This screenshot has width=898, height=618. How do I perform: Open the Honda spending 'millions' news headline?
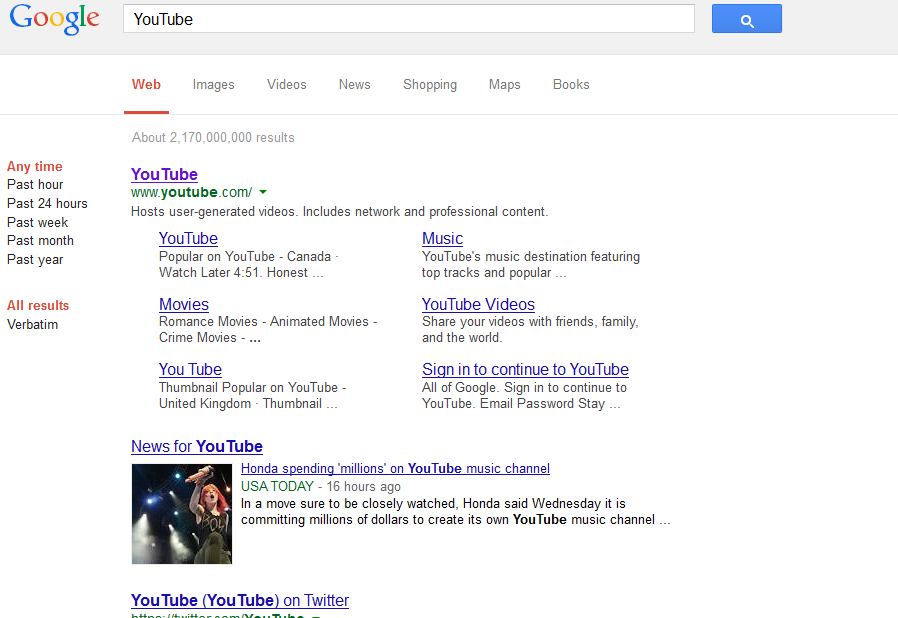pos(395,469)
